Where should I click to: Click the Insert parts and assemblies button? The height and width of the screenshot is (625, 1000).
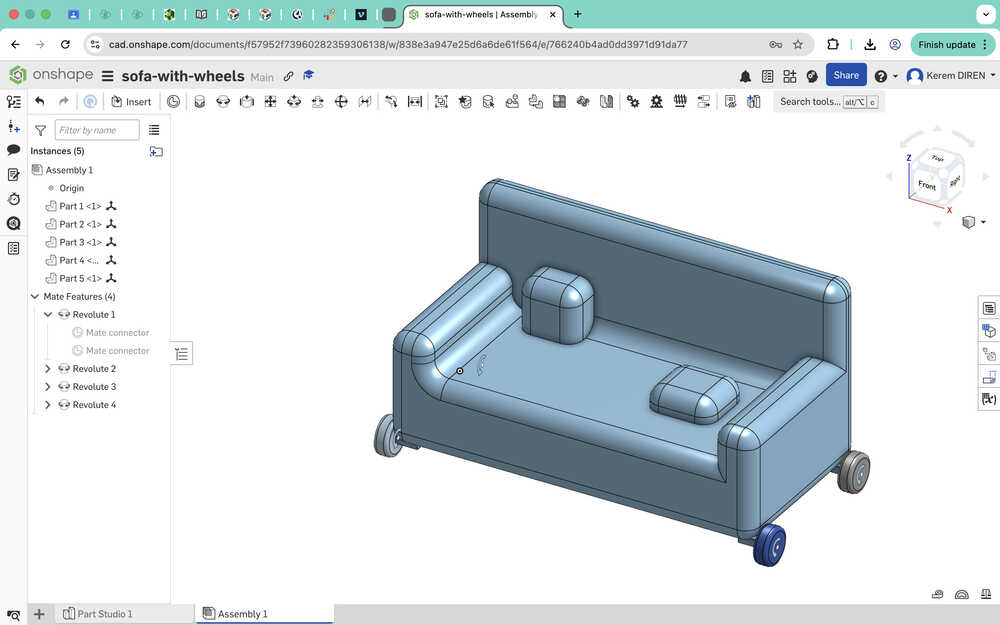pos(131,101)
